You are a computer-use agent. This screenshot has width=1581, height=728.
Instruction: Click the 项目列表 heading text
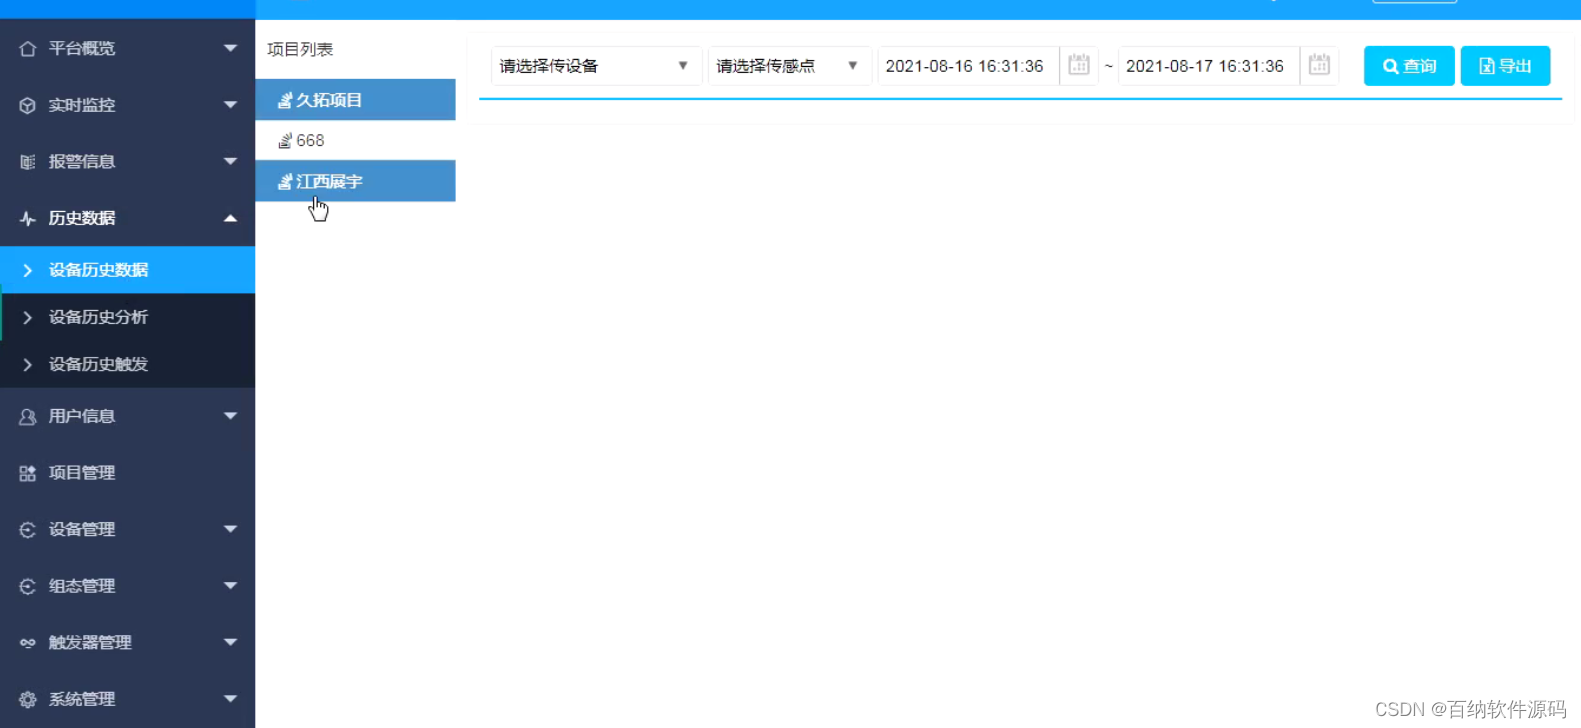(x=300, y=49)
